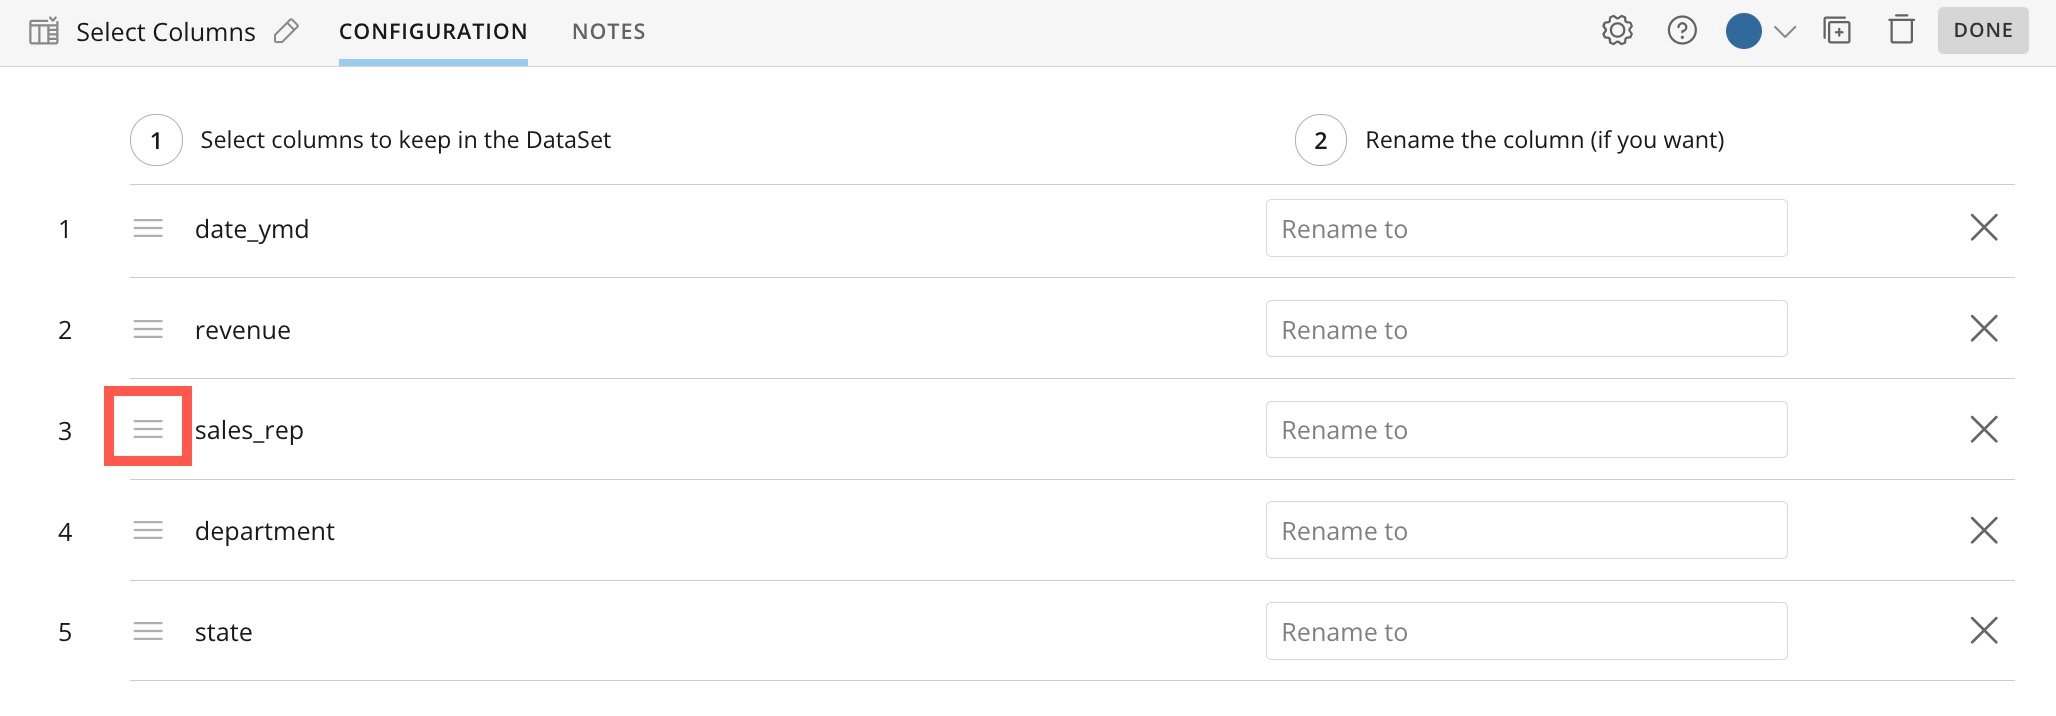Click the drag handle for date_ymd
The height and width of the screenshot is (716, 2056).
[x=148, y=228]
